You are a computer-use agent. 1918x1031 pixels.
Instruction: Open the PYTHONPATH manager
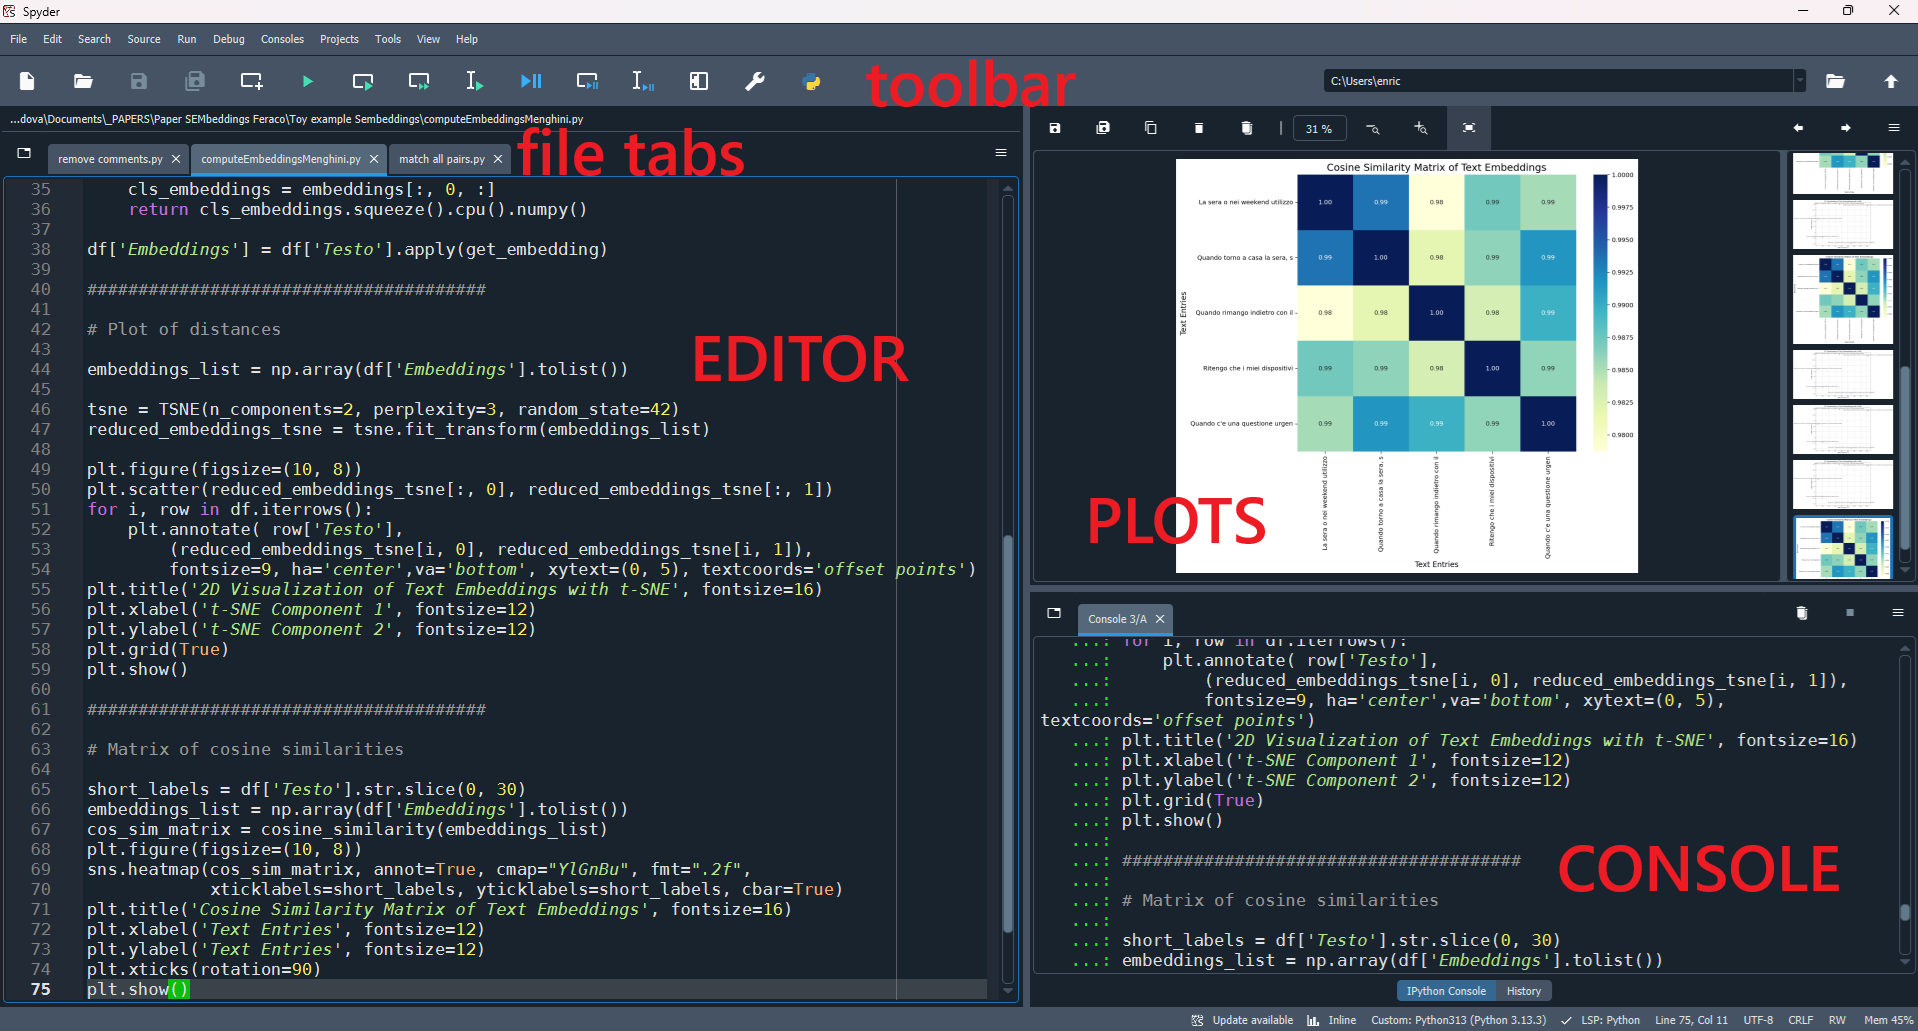tap(811, 81)
